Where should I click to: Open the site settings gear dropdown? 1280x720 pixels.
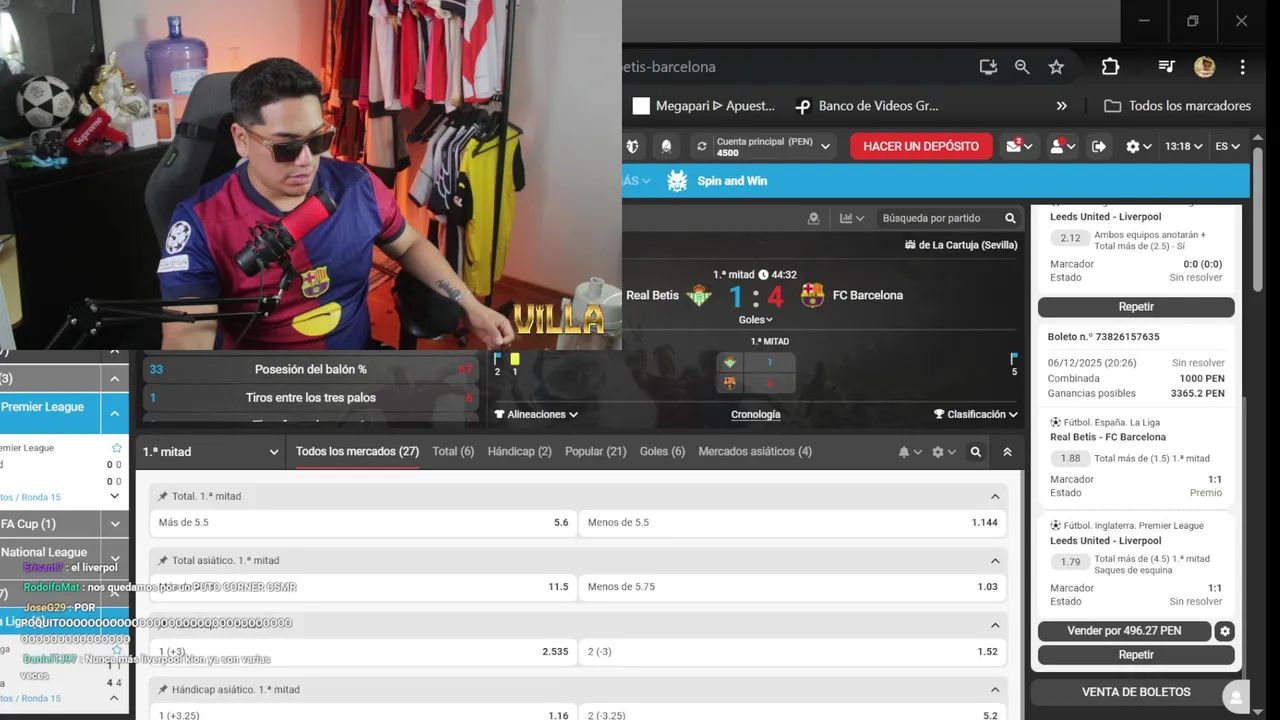(x=1138, y=146)
